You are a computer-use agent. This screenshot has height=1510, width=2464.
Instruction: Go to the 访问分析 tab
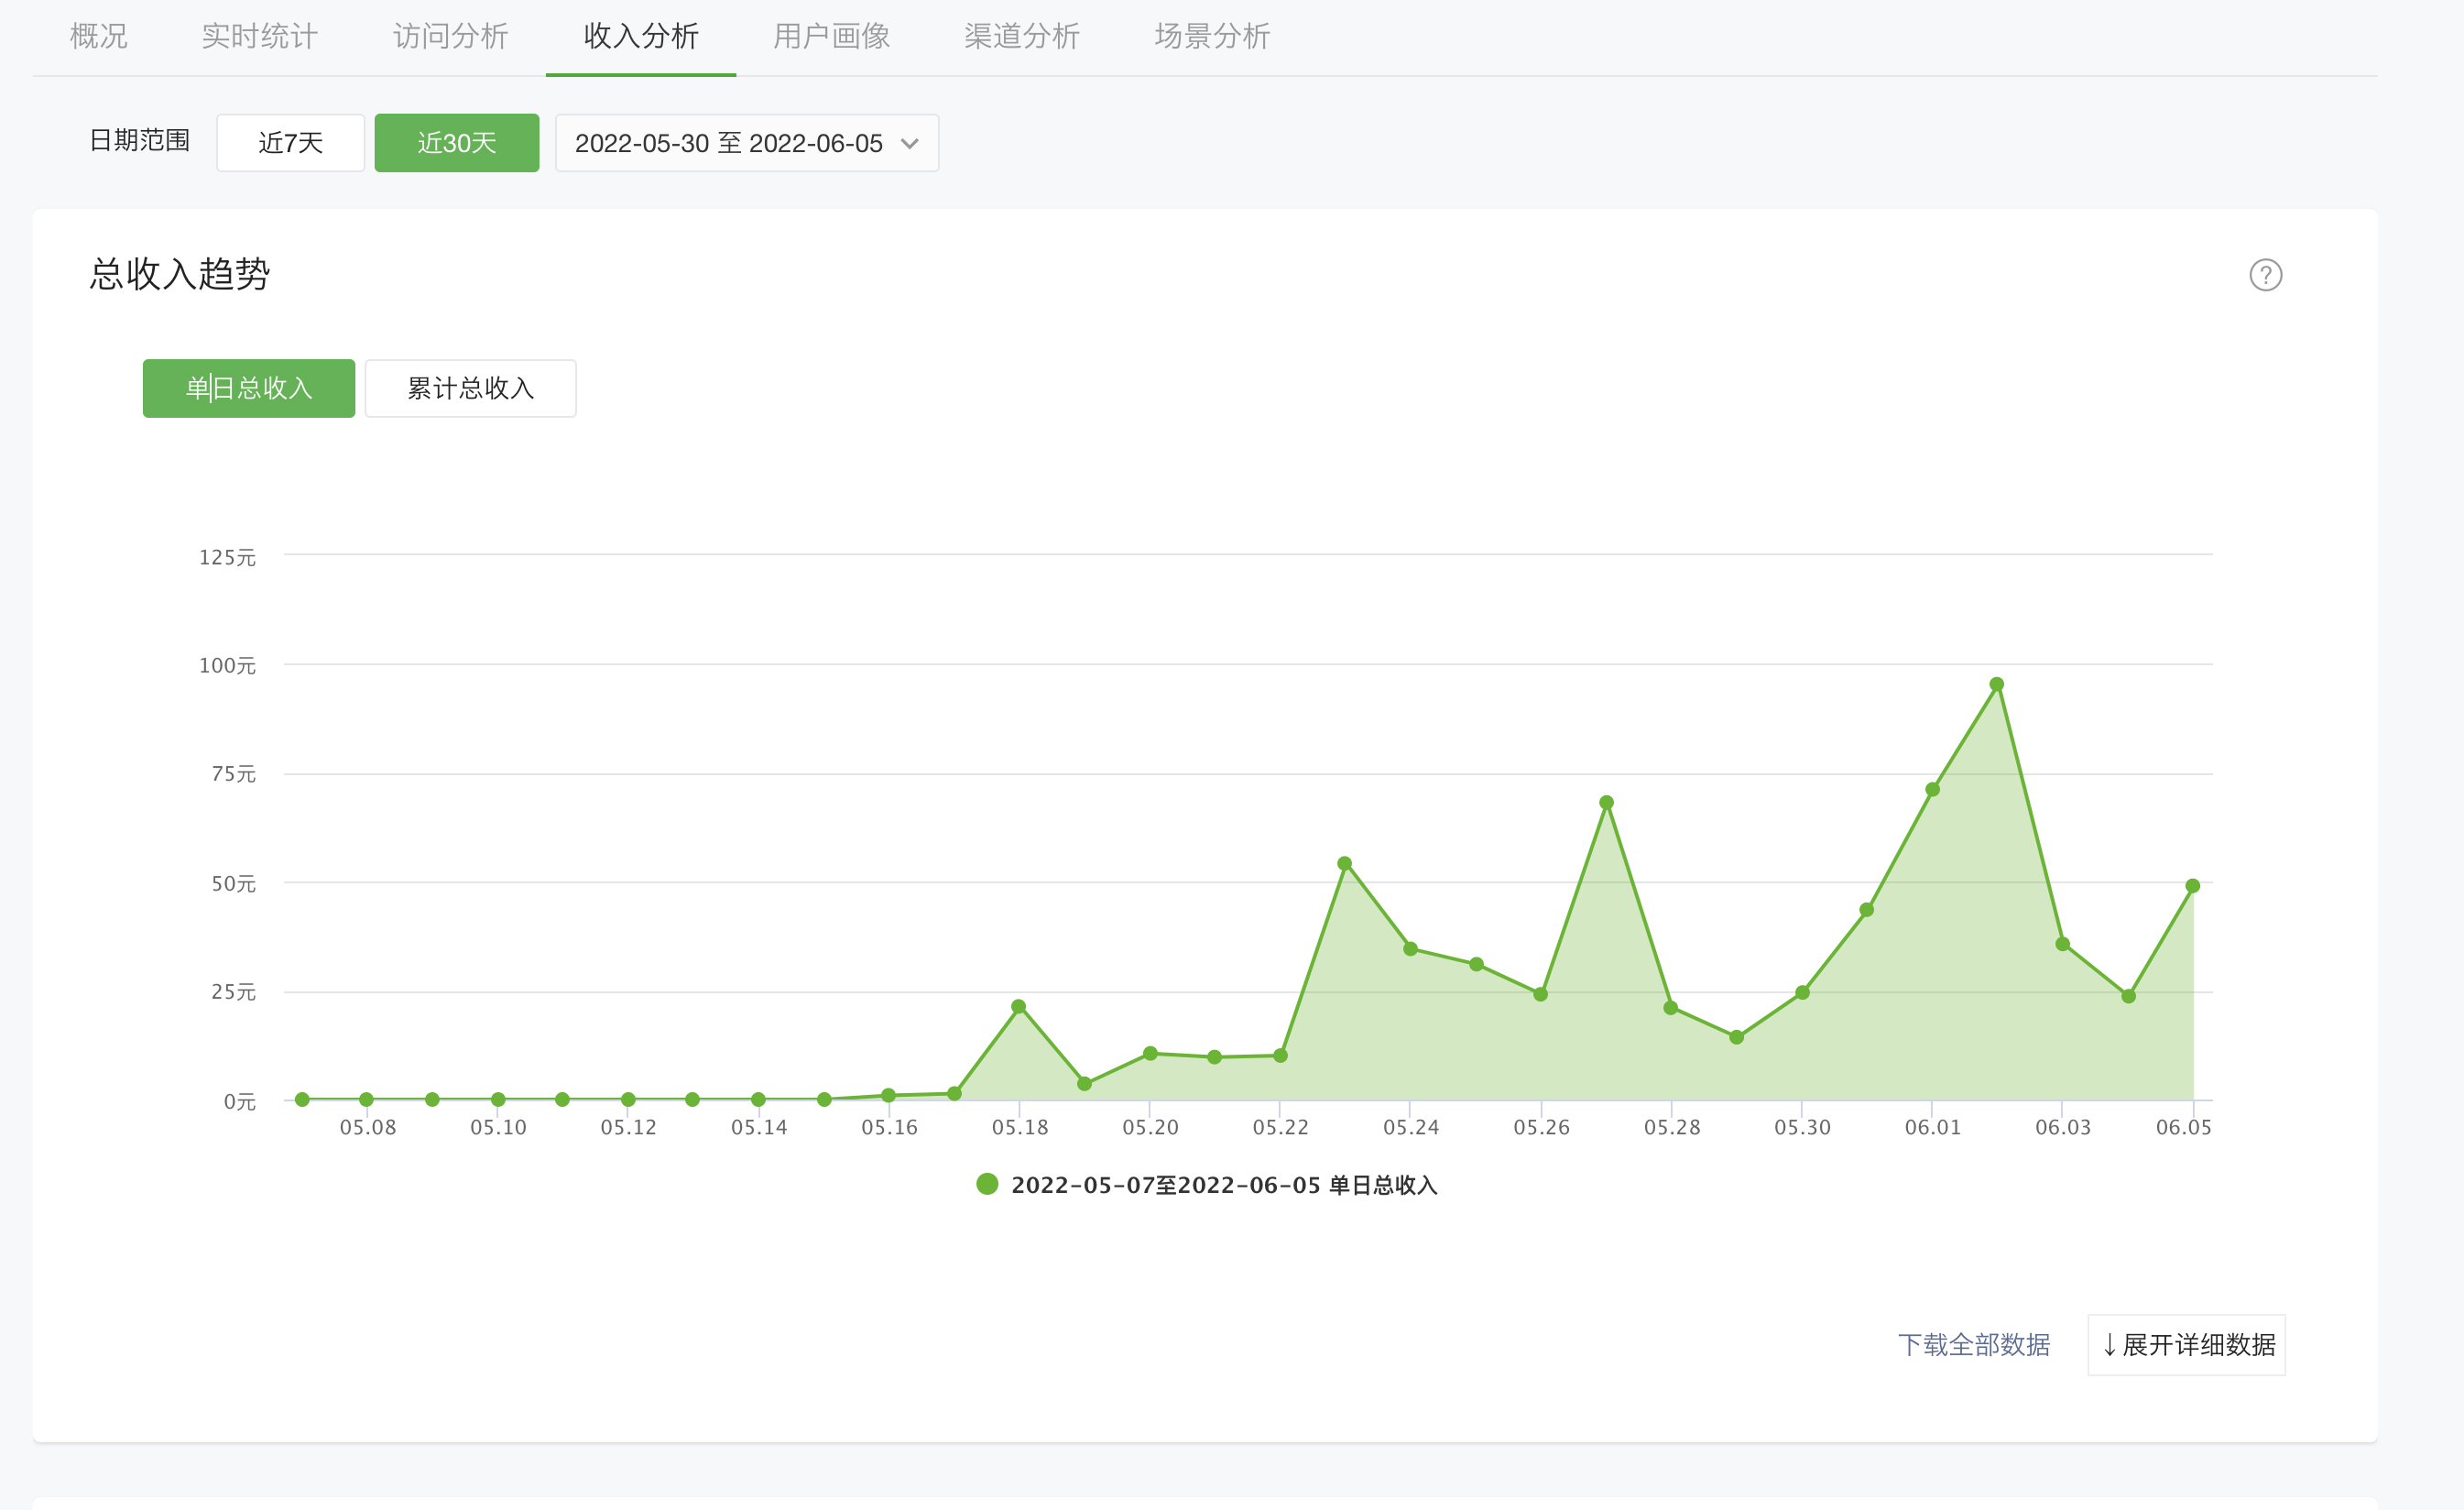(x=450, y=37)
